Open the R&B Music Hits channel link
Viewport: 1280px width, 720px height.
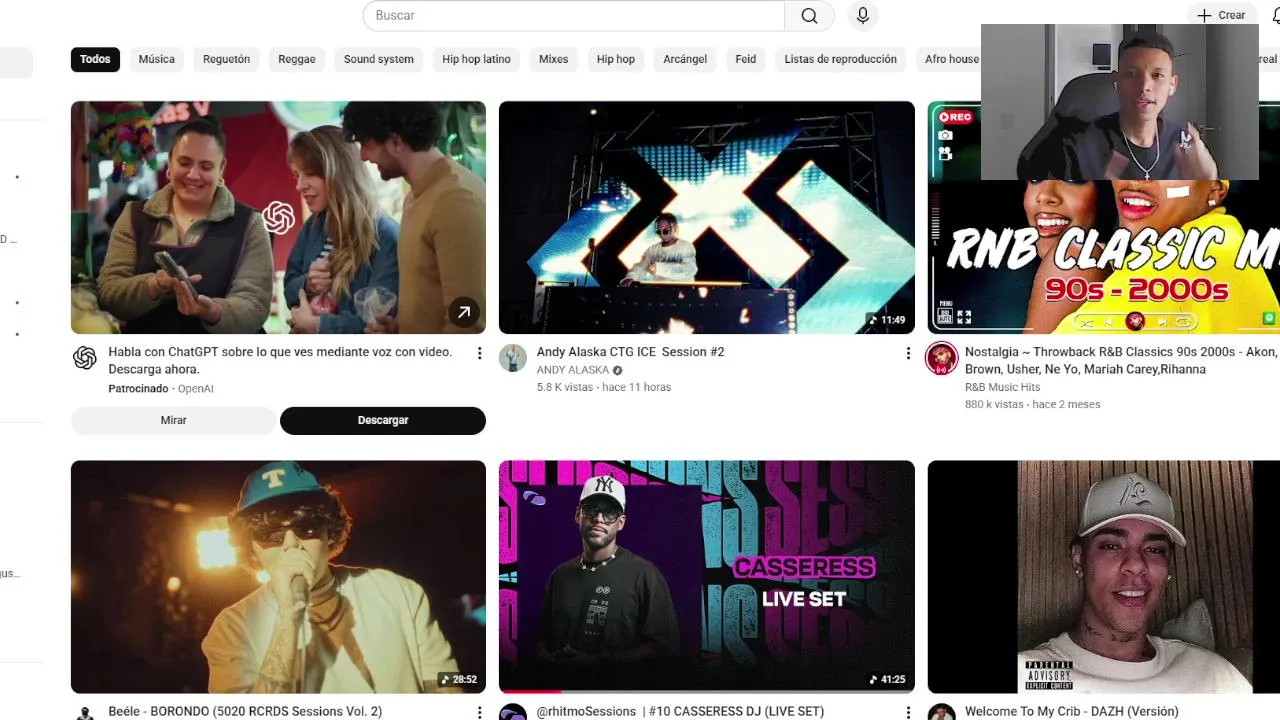tap(1002, 387)
